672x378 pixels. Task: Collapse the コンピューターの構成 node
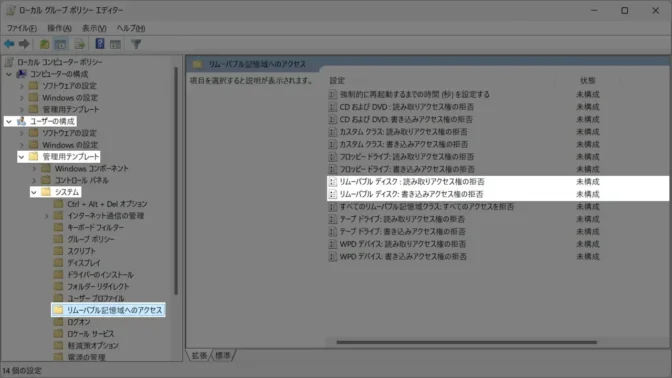[x=9, y=74]
